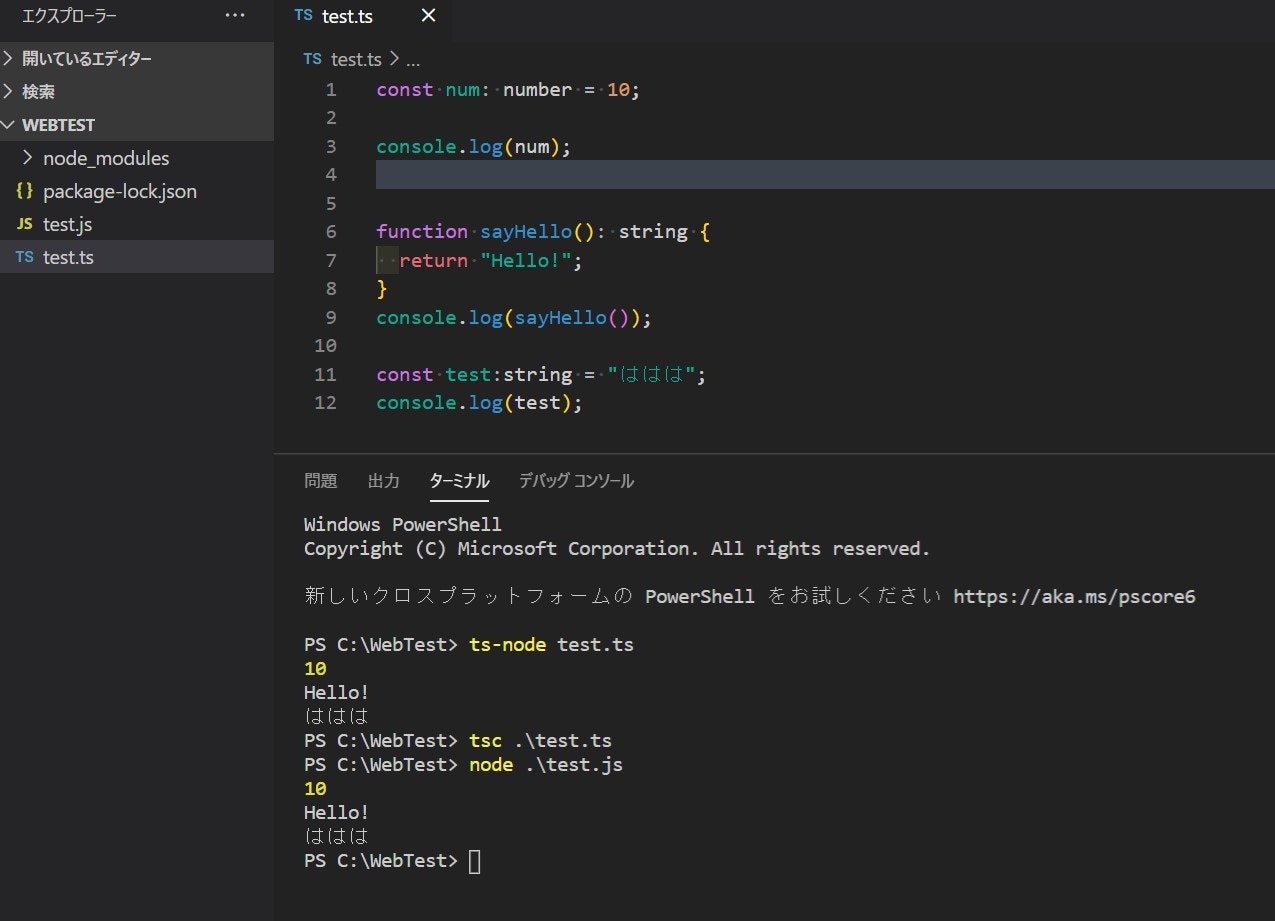Viewport: 1275px width, 921px height.
Task: Click the breadcrumb ellipsis after test.ts
Action: [413, 60]
